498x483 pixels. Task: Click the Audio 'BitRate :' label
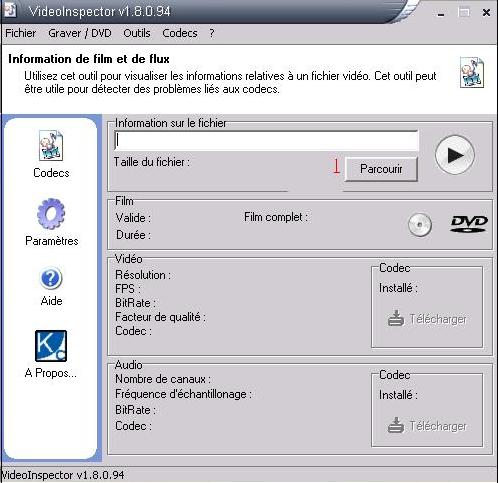(x=135, y=410)
